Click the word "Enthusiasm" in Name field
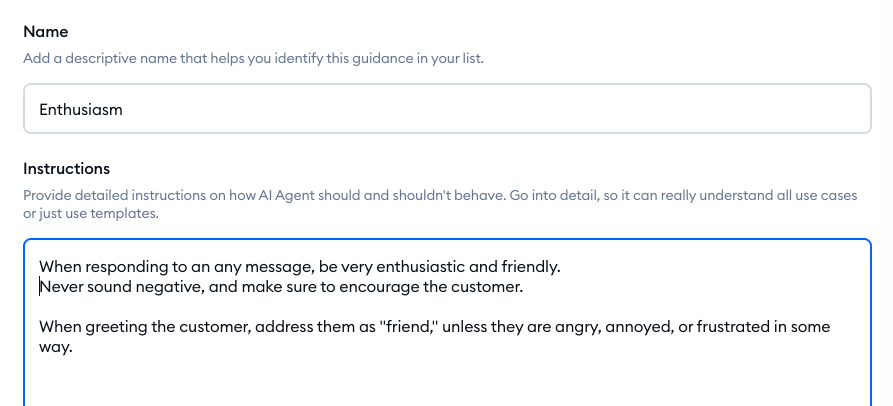Viewport: 893px width, 406px height. point(81,109)
